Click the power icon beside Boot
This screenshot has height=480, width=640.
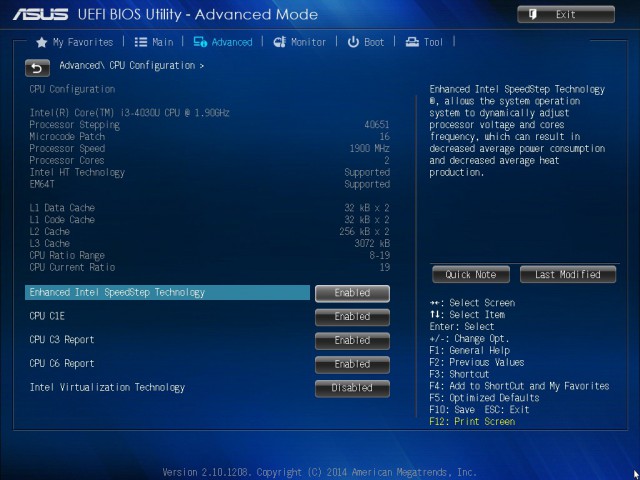(353, 42)
